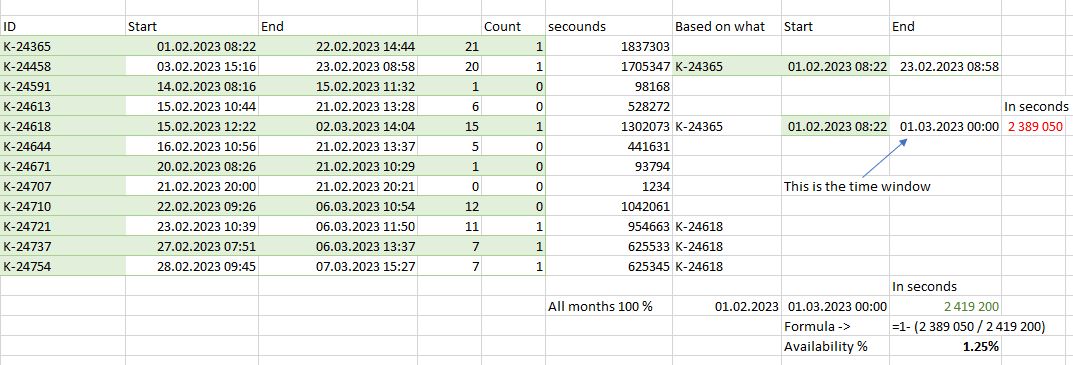The height and width of the screenshot is (365, 1073).
Task: Select ID cell K-24707
Action: click(63, 186)
